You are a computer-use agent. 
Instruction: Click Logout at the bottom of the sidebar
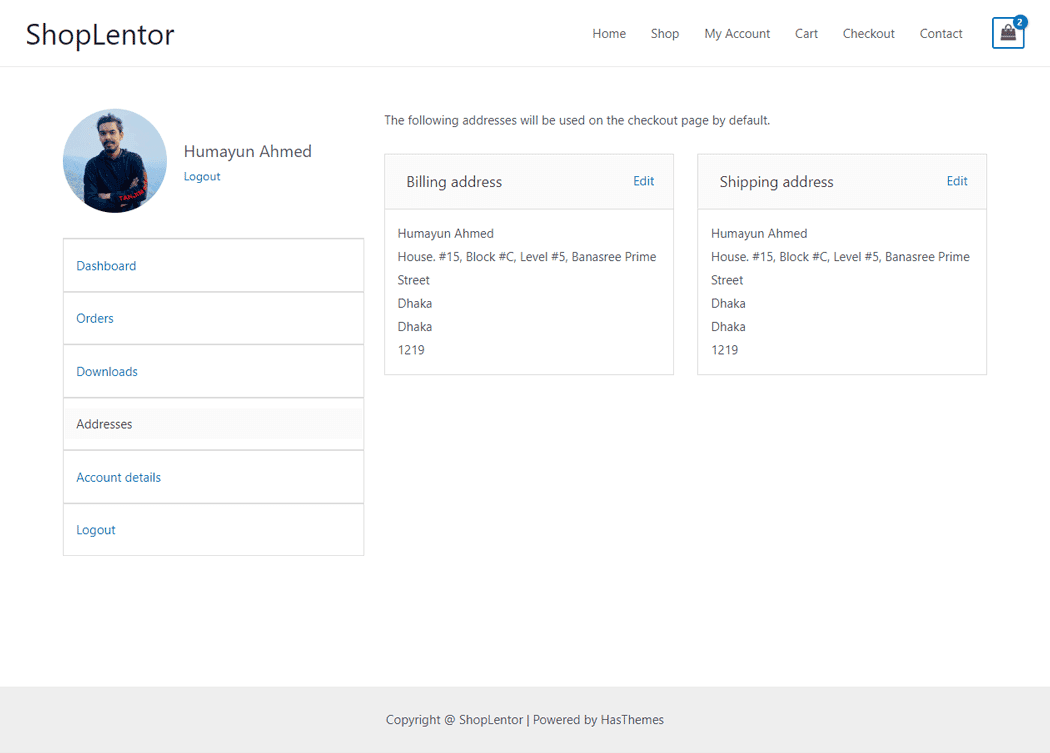[96, 530]
